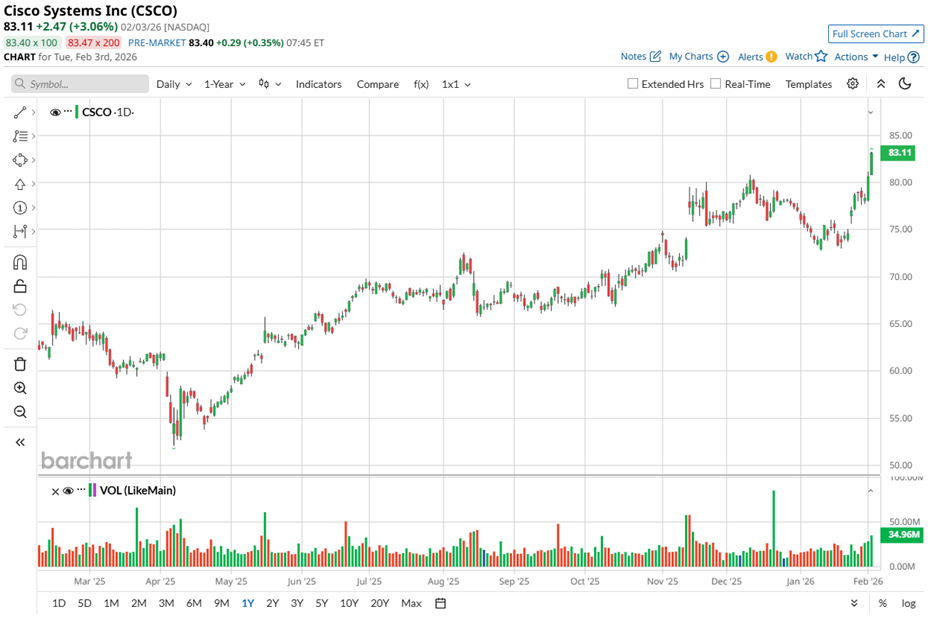Select the arrow marker tool

(20, 184)
